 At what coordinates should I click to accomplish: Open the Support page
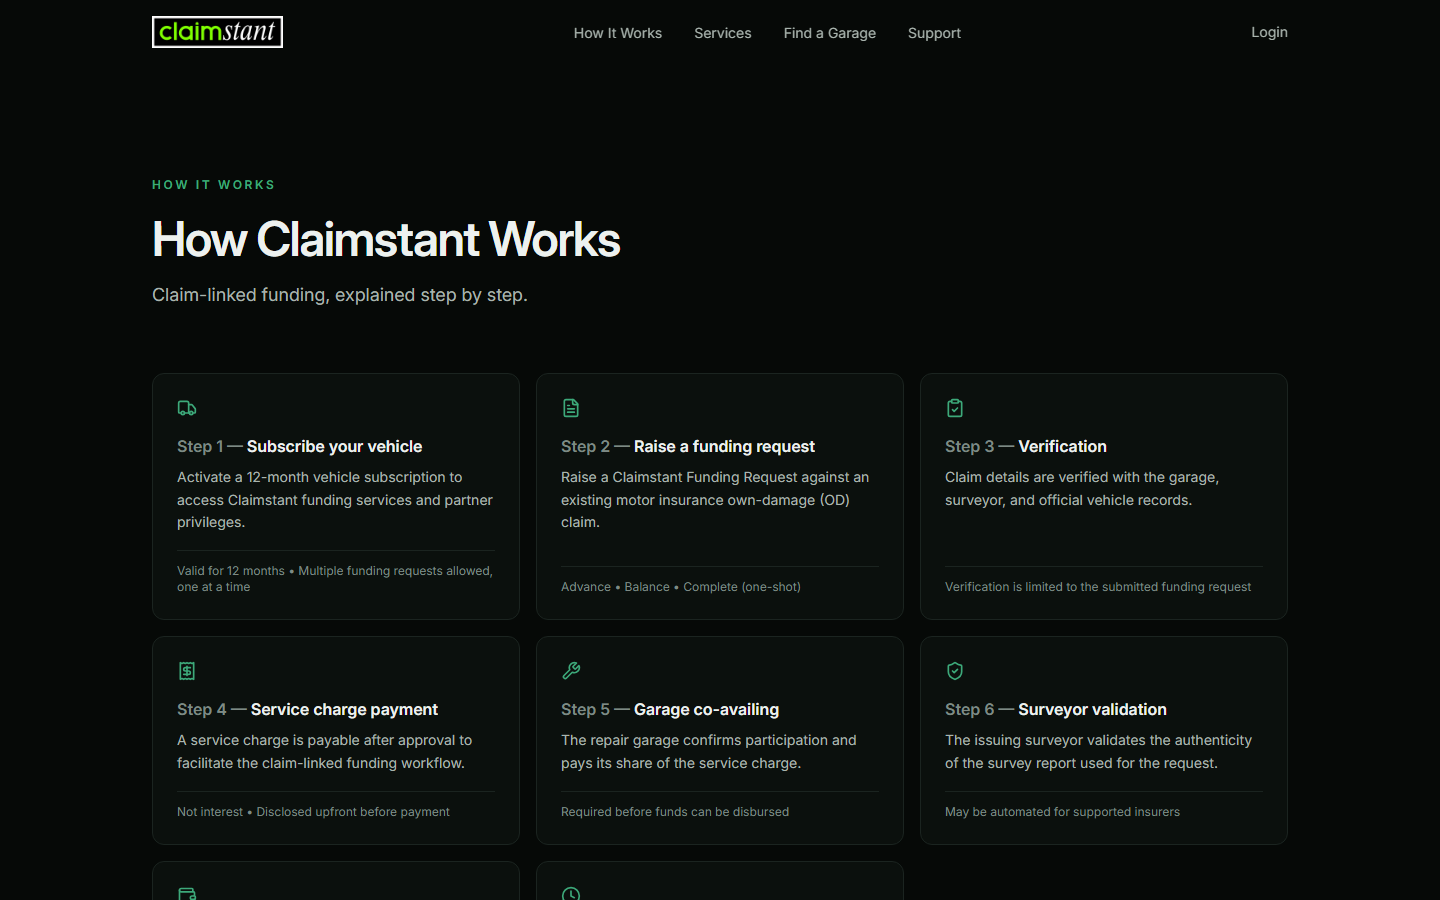click(x=934, y=33)
